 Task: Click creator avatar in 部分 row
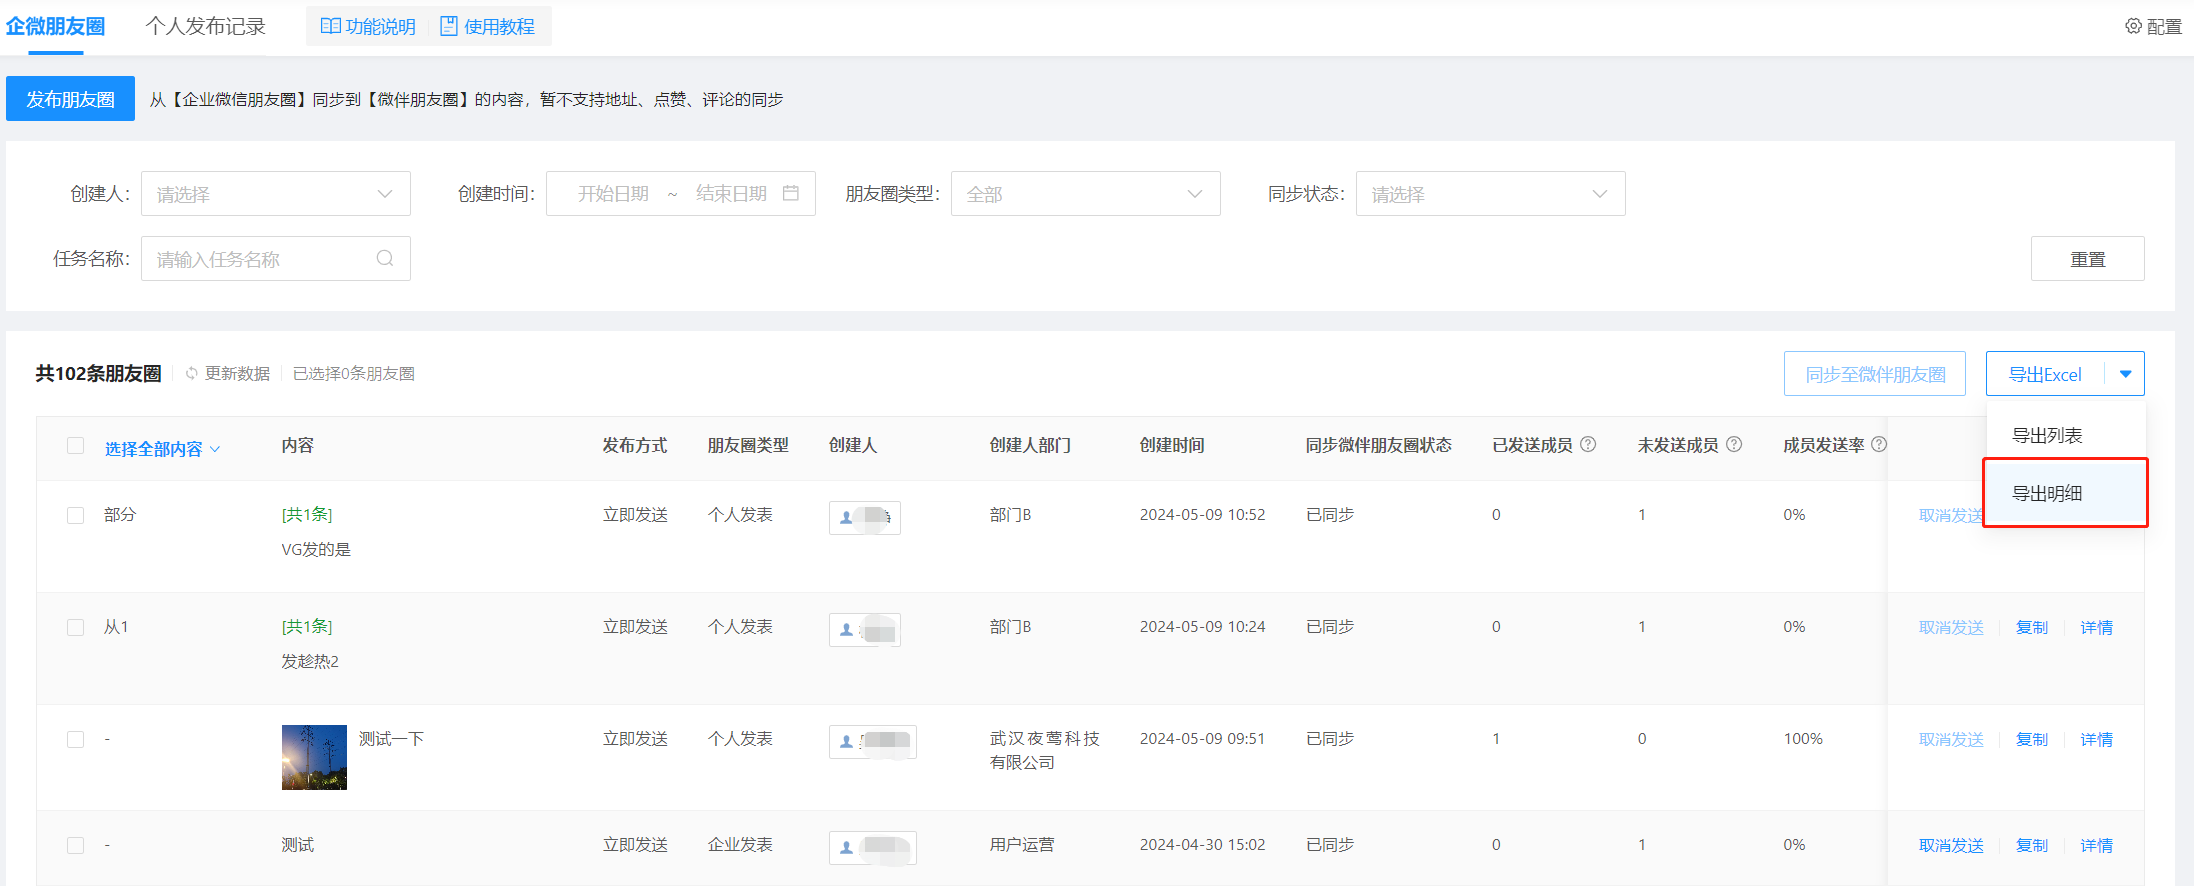865,517
